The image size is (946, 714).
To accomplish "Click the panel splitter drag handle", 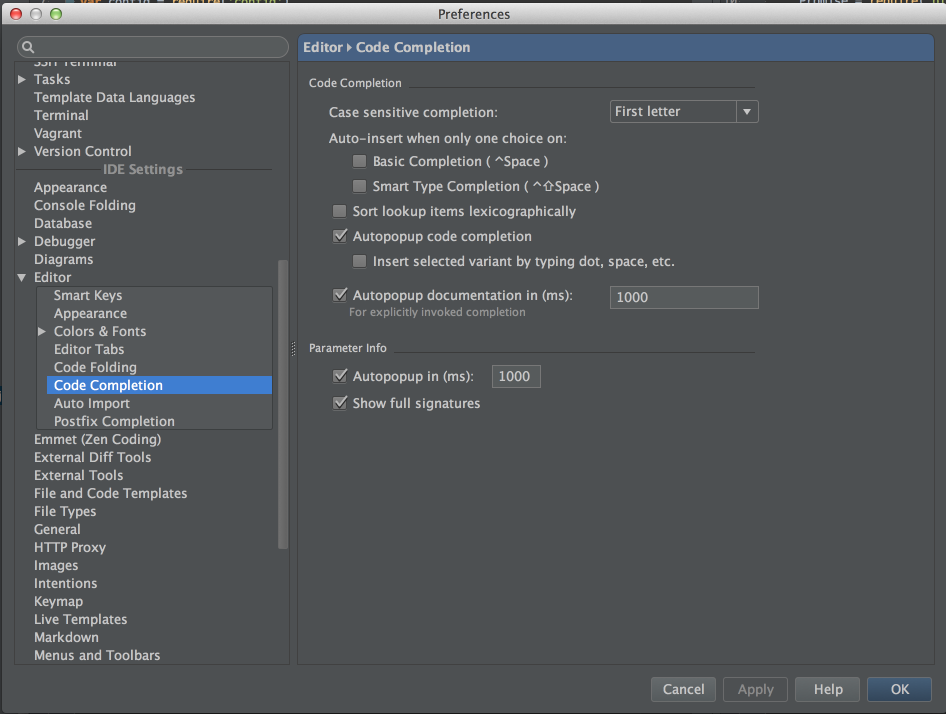I will click(293, 348).
